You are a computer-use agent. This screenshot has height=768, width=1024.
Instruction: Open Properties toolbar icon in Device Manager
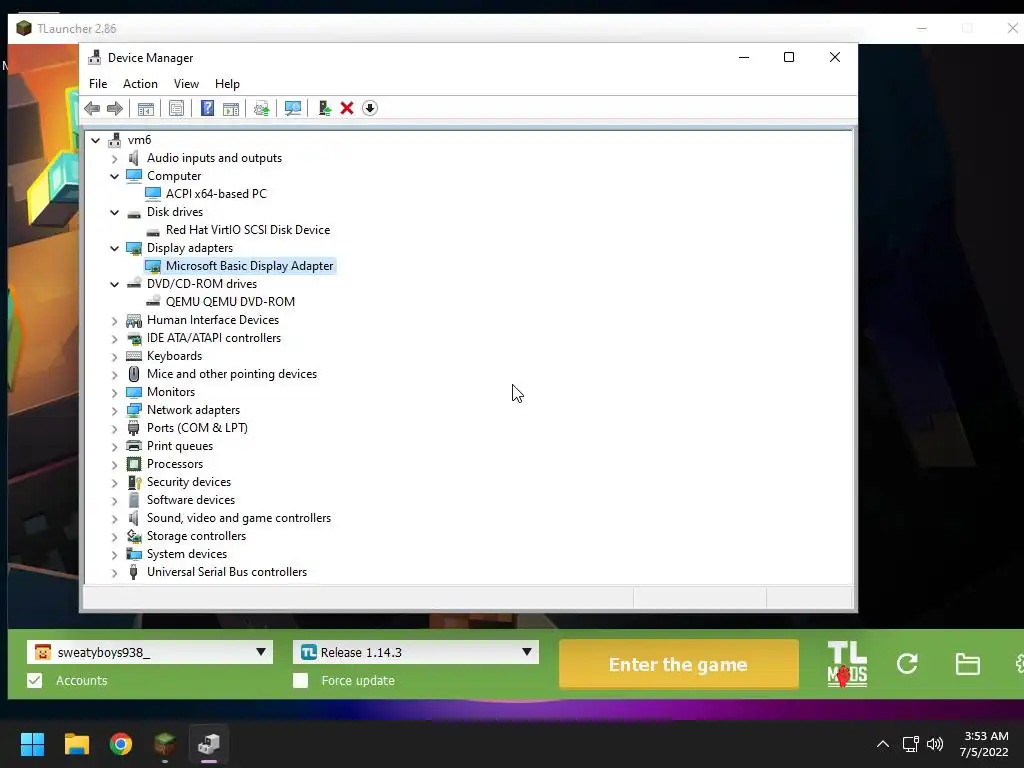click(x=176, y=108)
